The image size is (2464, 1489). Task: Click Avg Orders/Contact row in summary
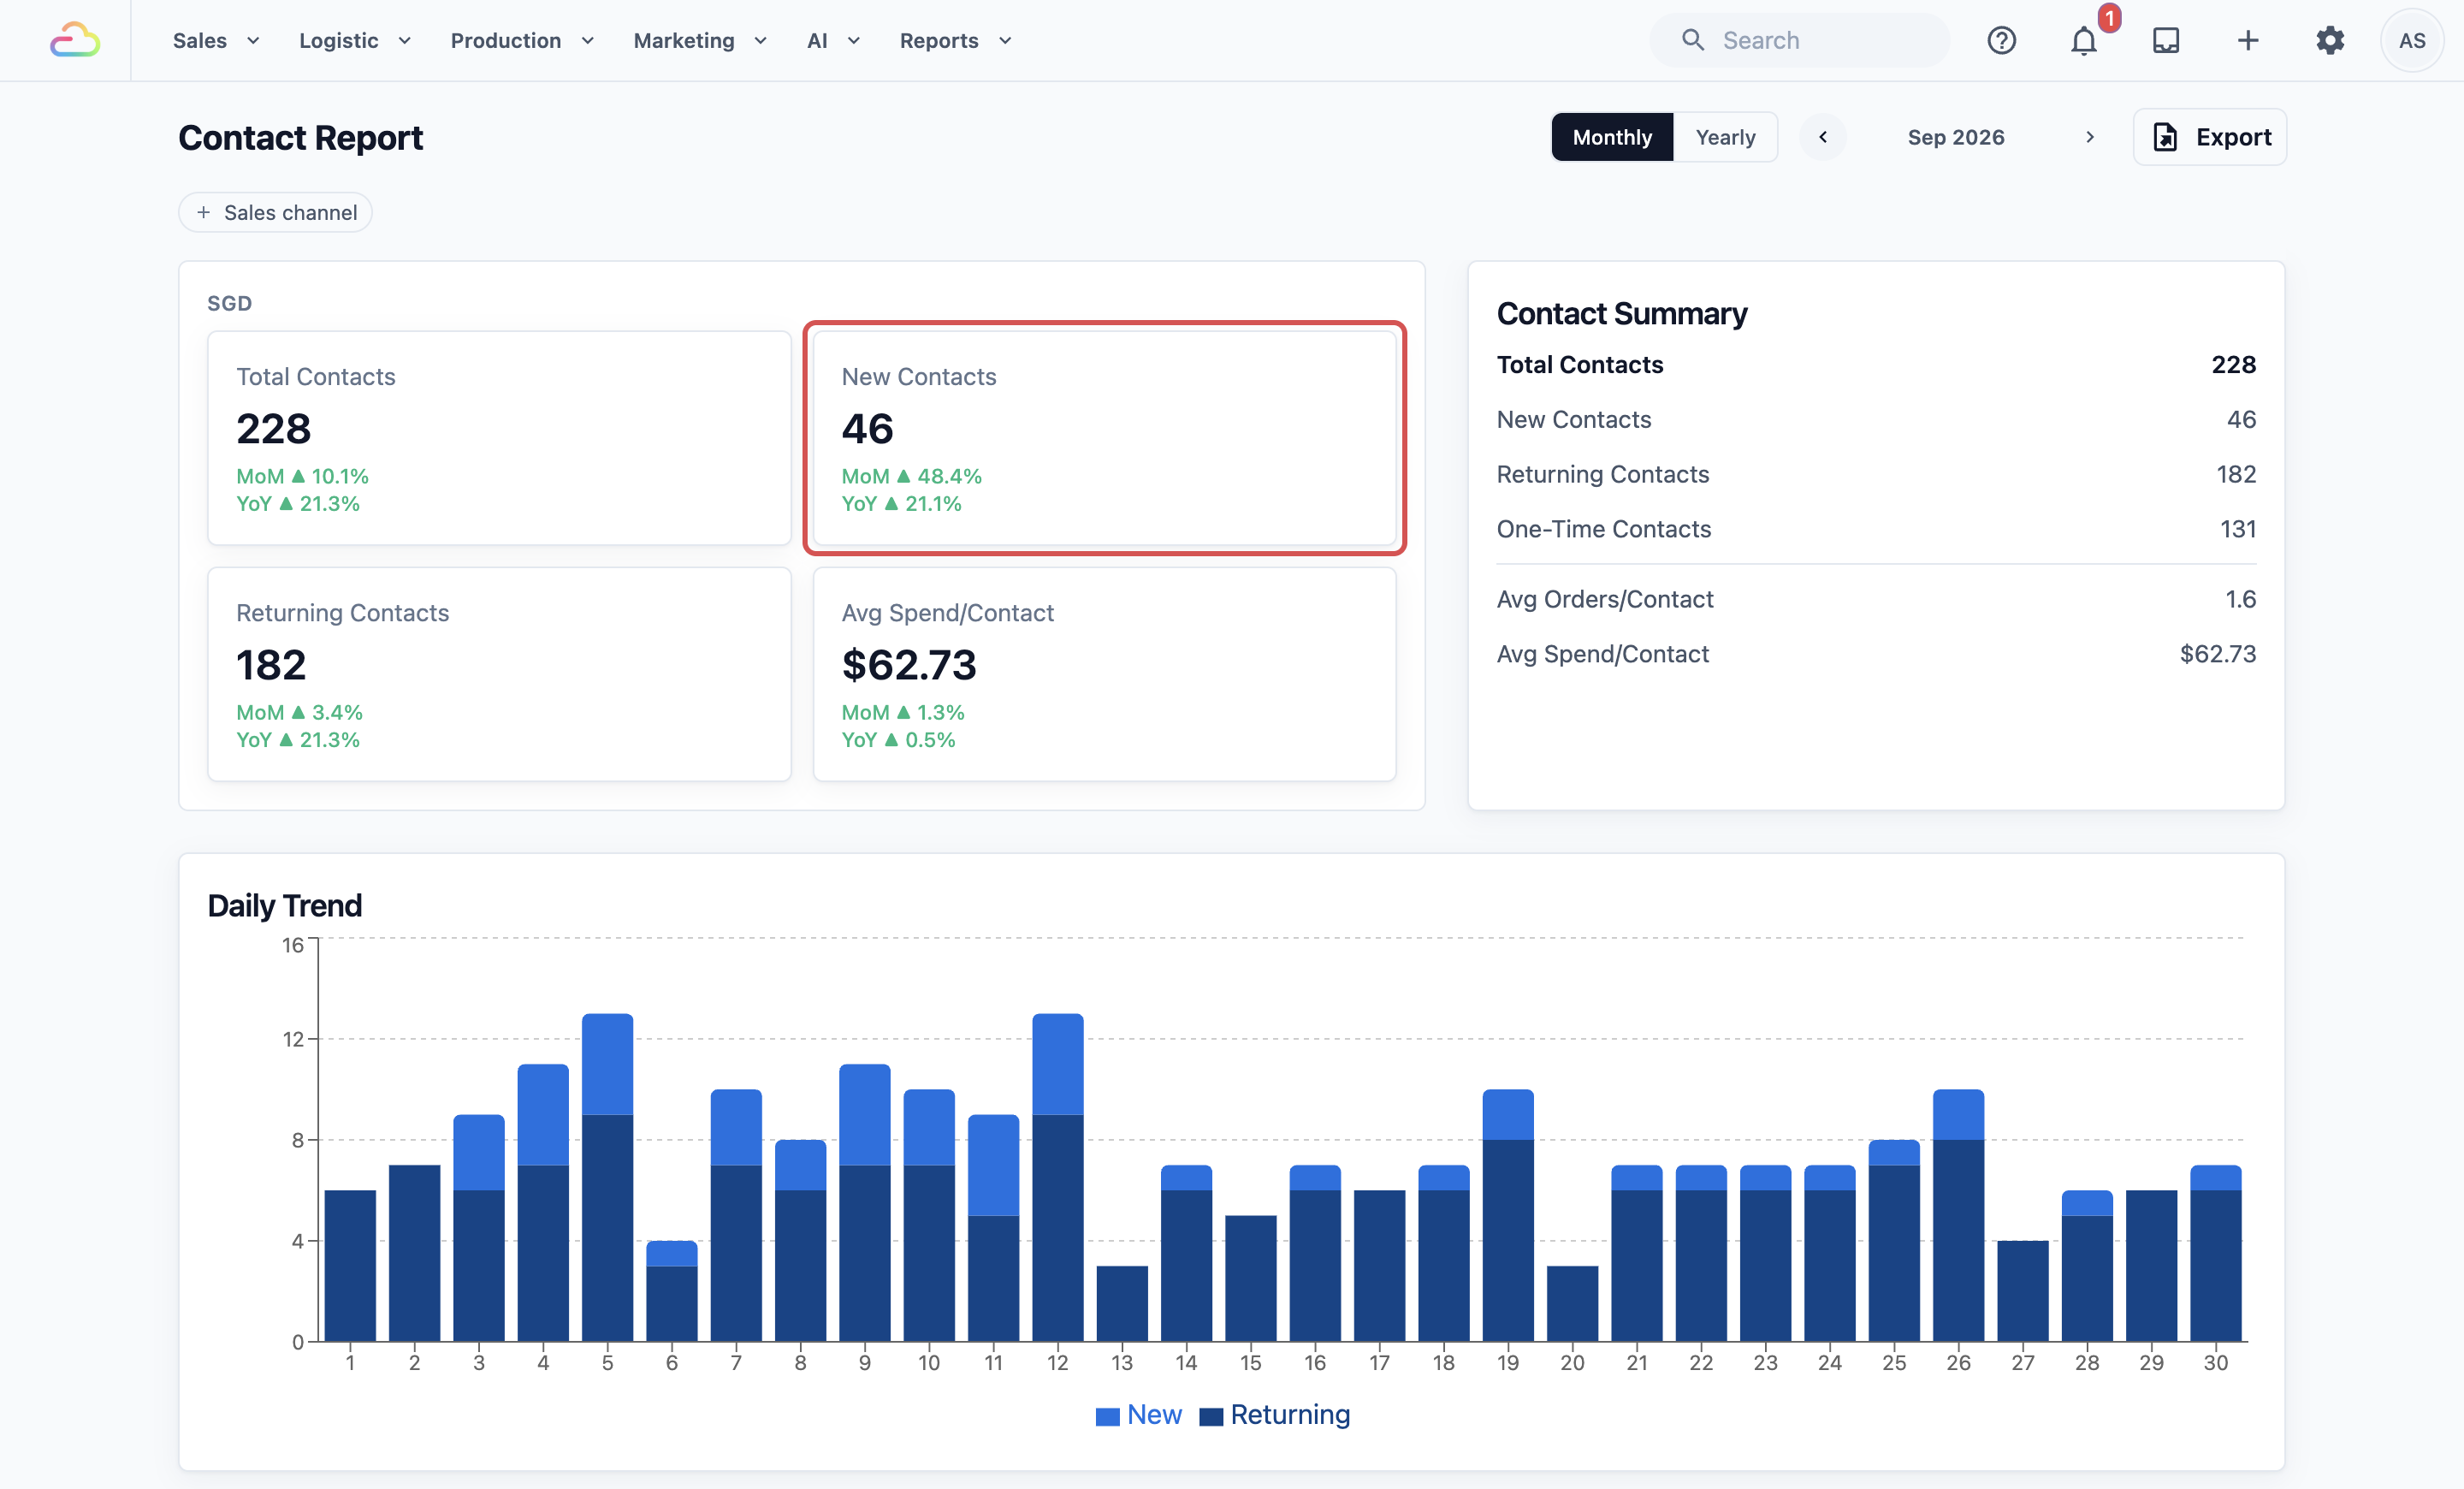click(x=1876, y=599)
